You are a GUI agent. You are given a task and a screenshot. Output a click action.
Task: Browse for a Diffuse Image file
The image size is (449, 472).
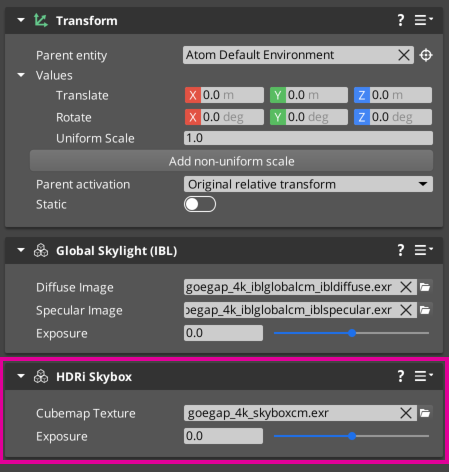(425, 287)
